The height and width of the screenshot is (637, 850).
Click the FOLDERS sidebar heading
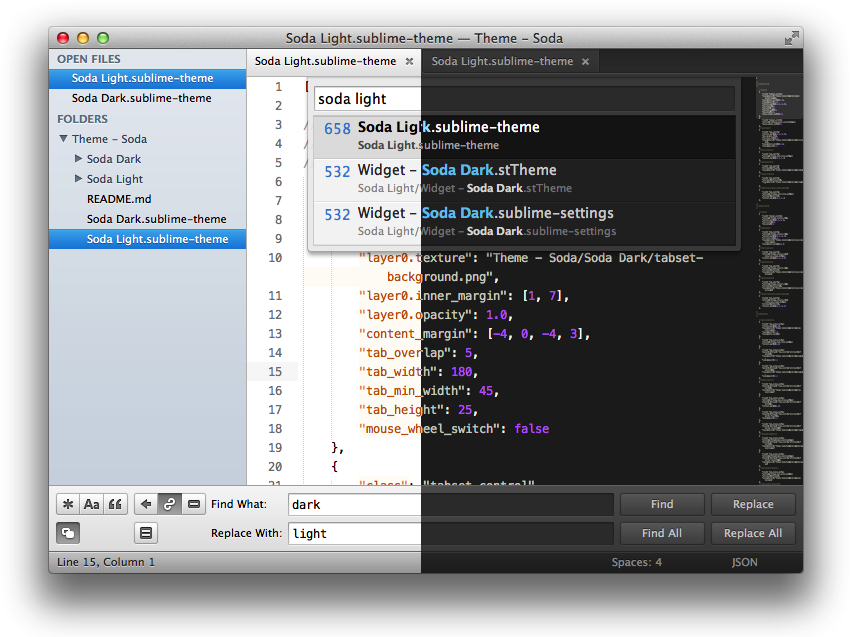point(82,119)
